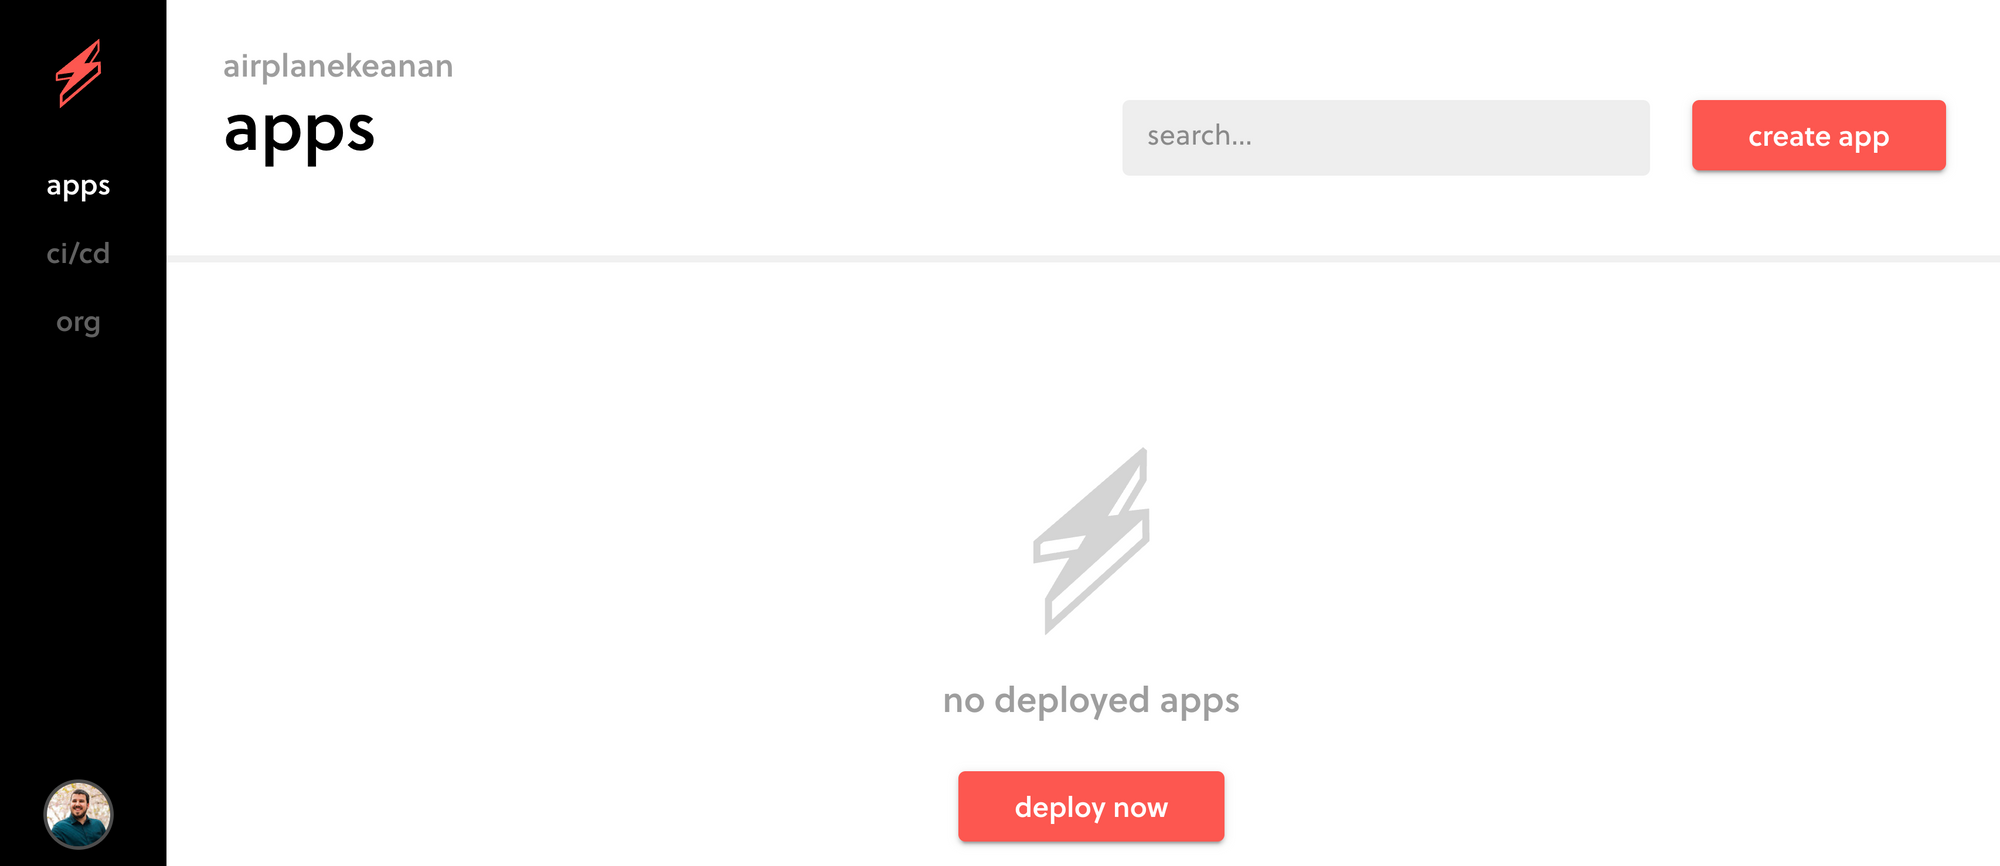Begin deployment using deploy now

click(1091, 806)
